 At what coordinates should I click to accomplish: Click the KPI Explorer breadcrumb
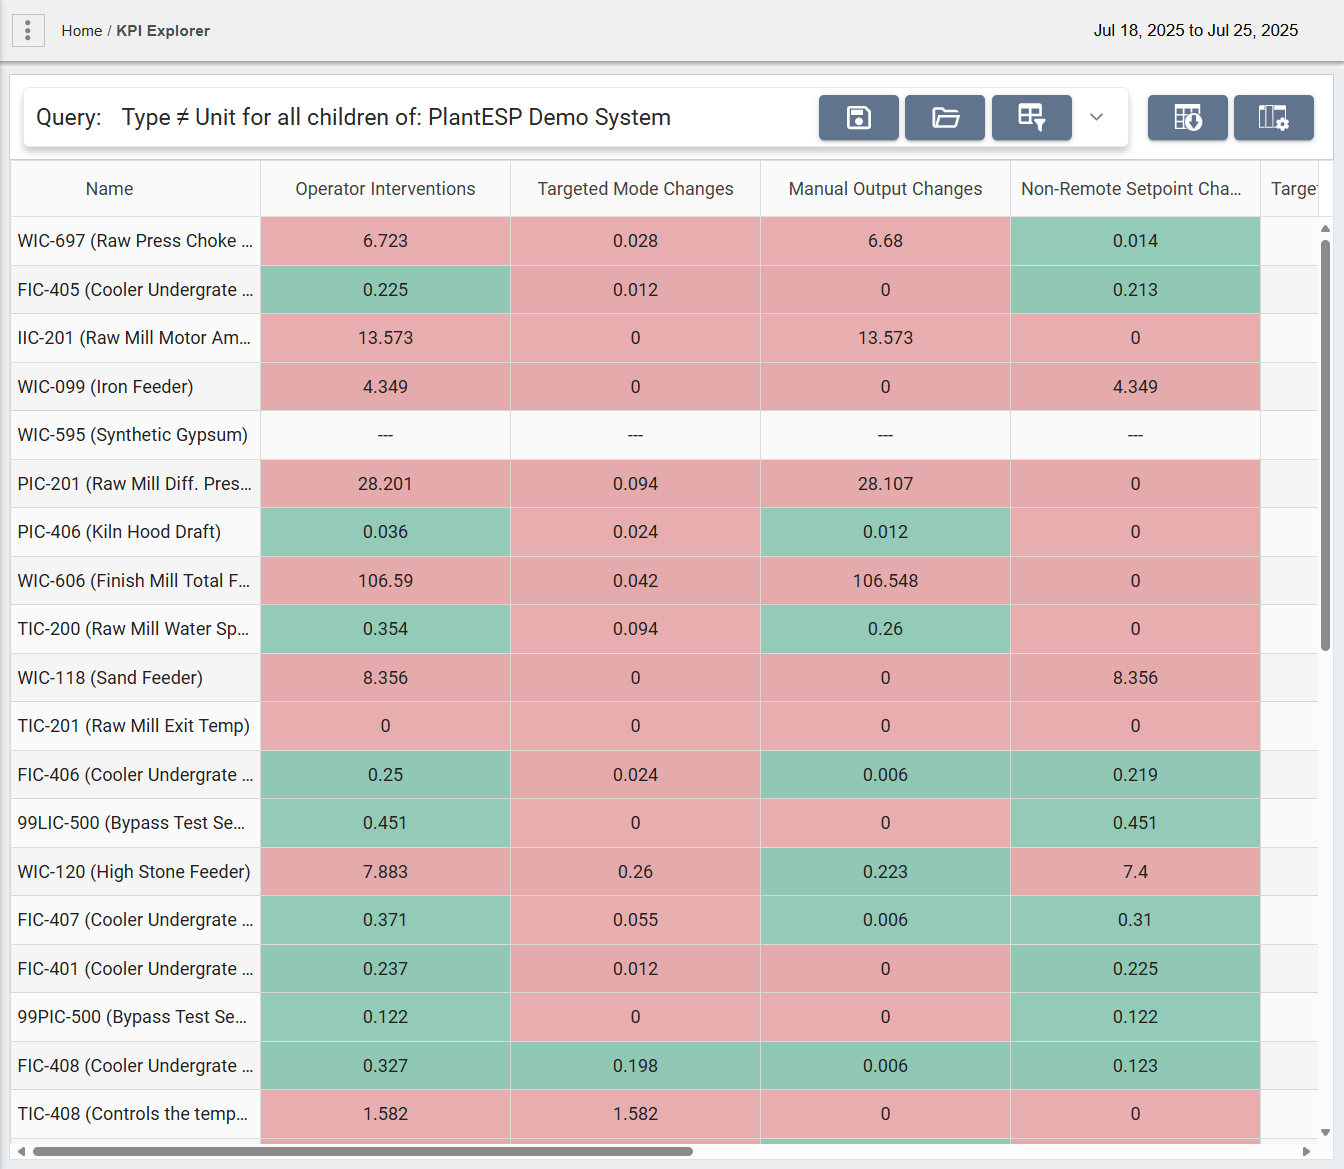pyautogui.click(x=163, y=31)
